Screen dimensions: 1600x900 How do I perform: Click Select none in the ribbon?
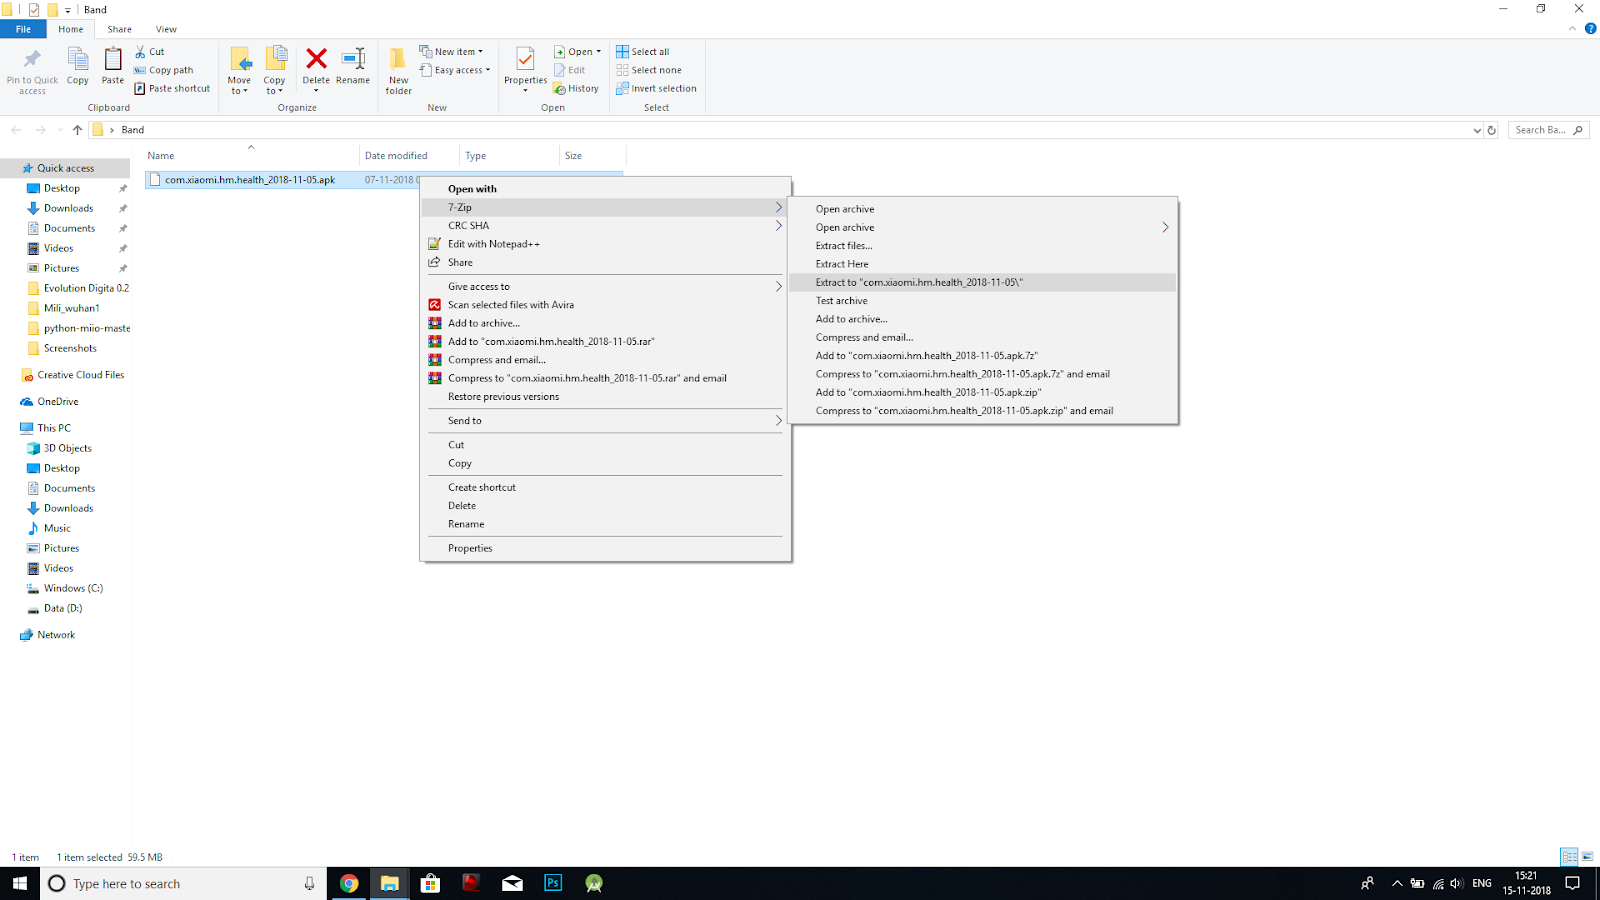(649, 70)
